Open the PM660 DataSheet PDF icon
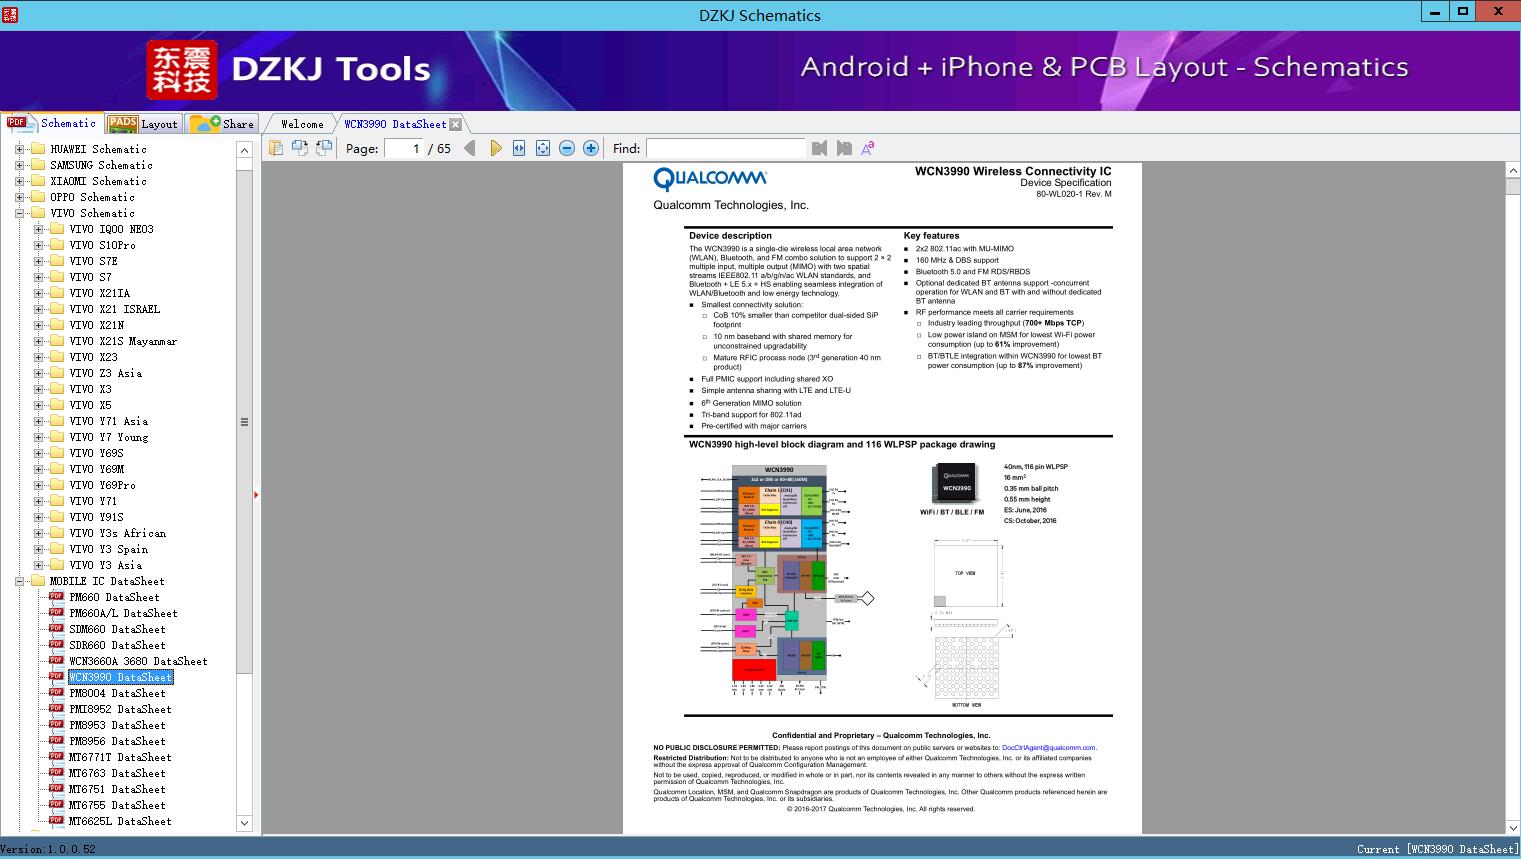The height and width of the screenshot is (859, 1521). [x=56, y=597]
